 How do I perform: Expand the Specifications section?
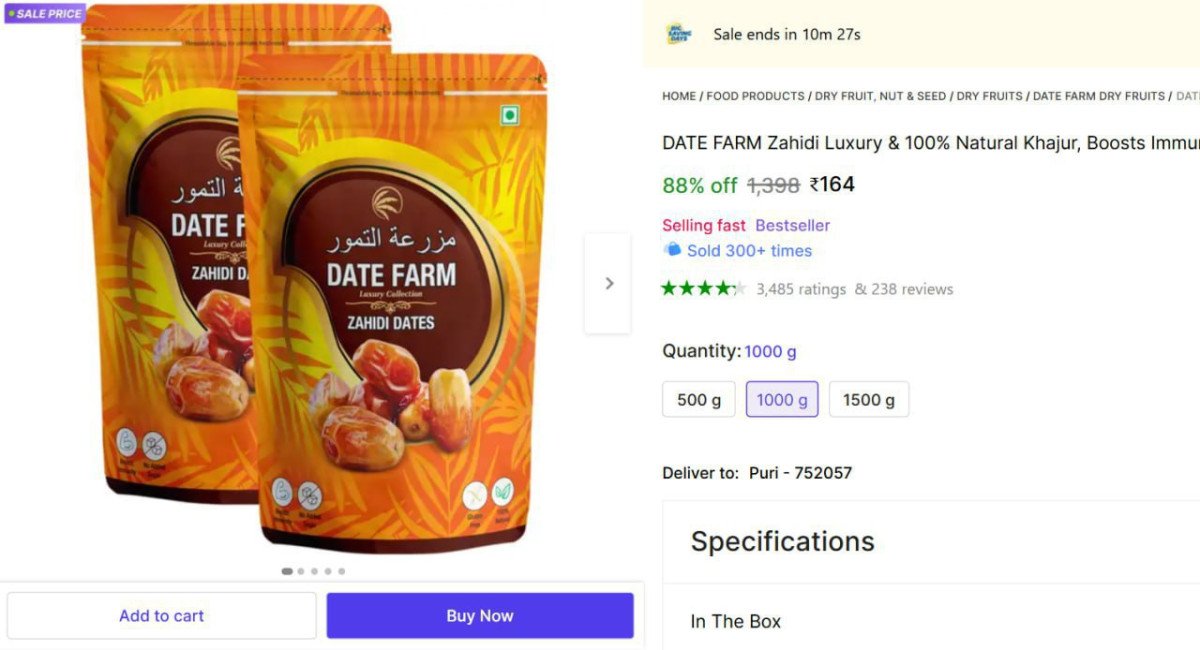(783, 541)
